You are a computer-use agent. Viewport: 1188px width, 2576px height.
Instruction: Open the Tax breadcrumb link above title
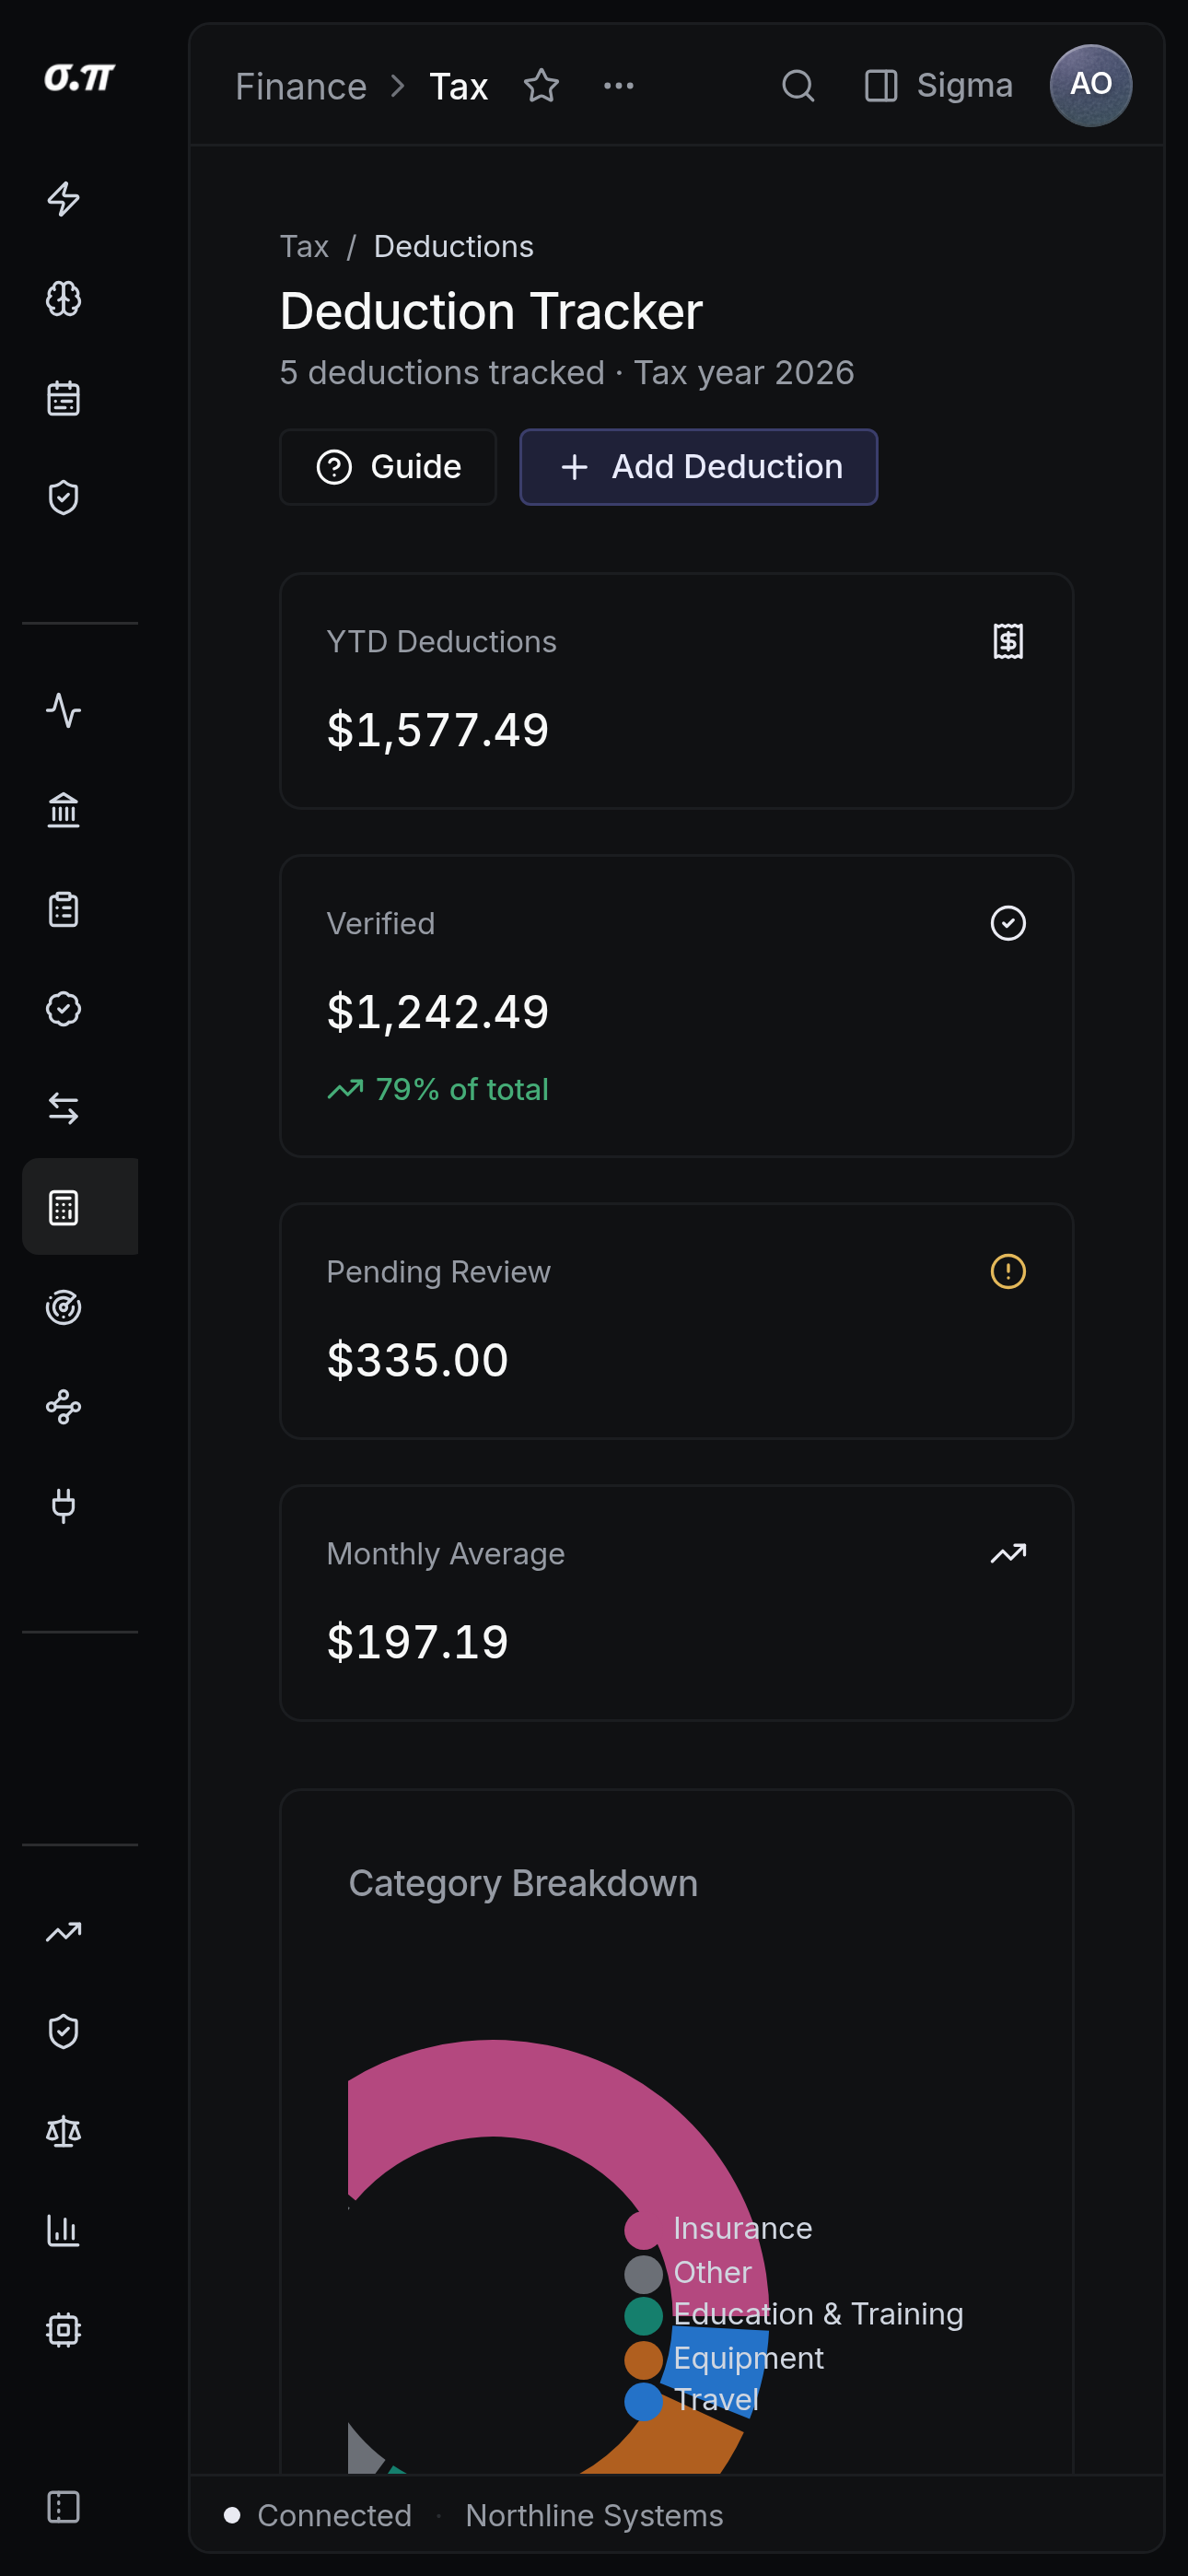pos(304,247)
